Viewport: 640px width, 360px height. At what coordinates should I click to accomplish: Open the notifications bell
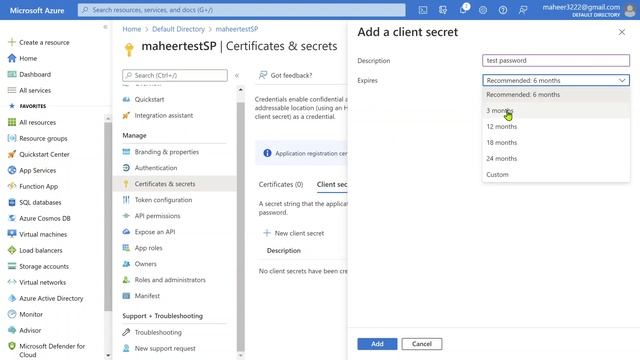click(x=463, y=9)
